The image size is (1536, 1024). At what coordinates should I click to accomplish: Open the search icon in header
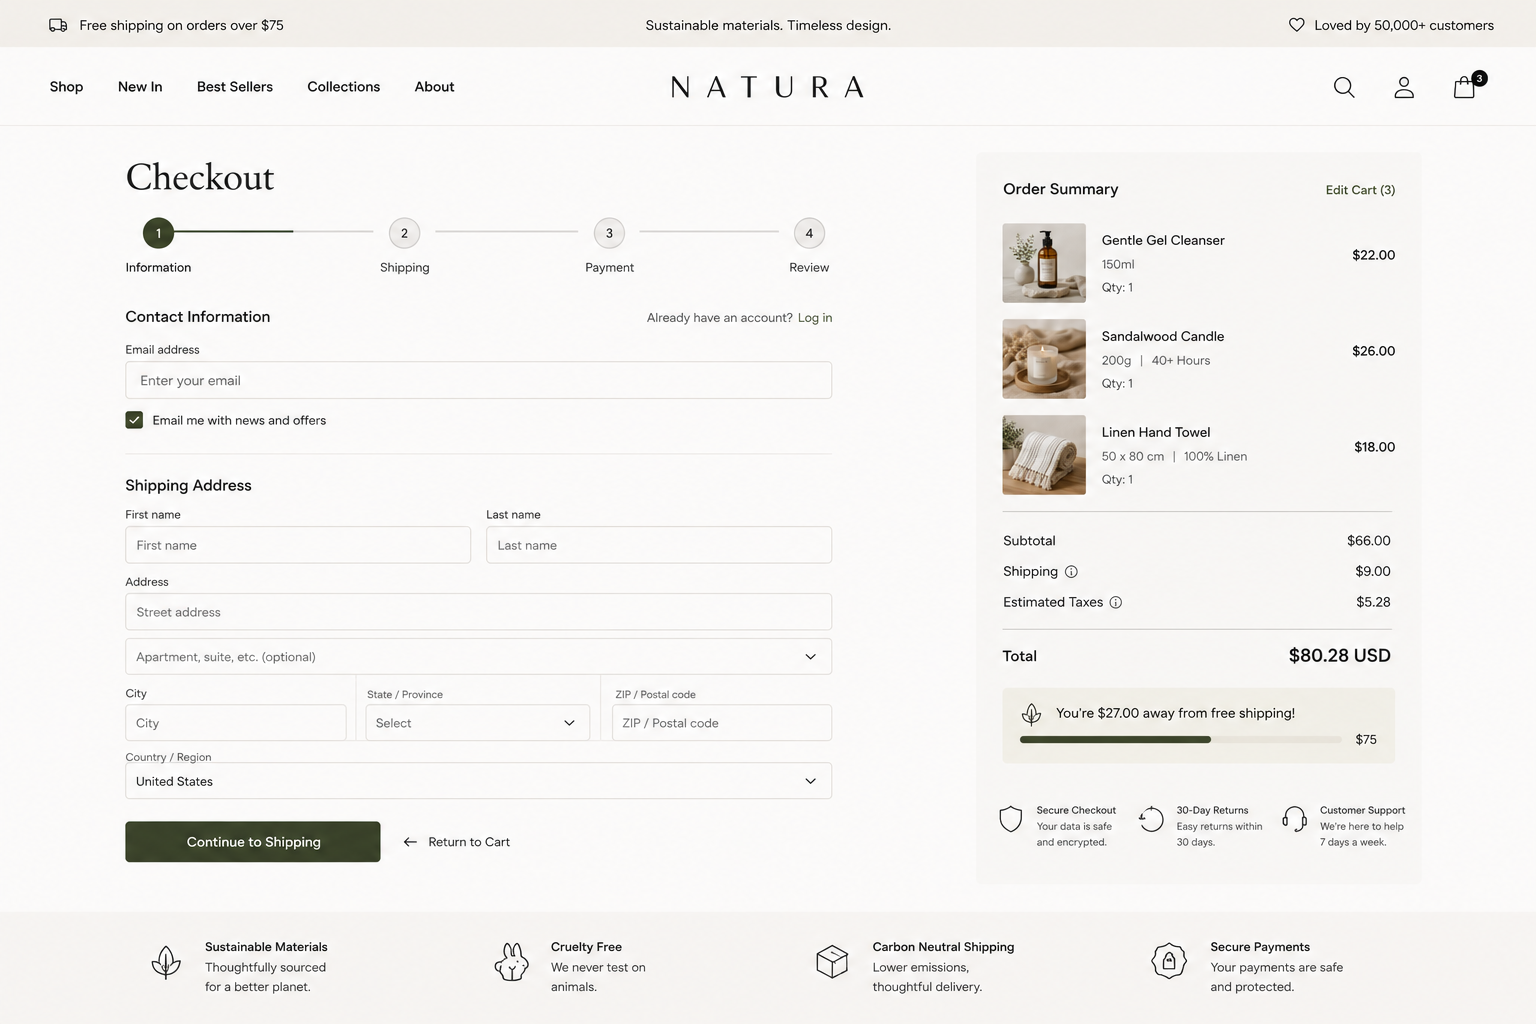pyautogui.click(x=1344, y=87)
